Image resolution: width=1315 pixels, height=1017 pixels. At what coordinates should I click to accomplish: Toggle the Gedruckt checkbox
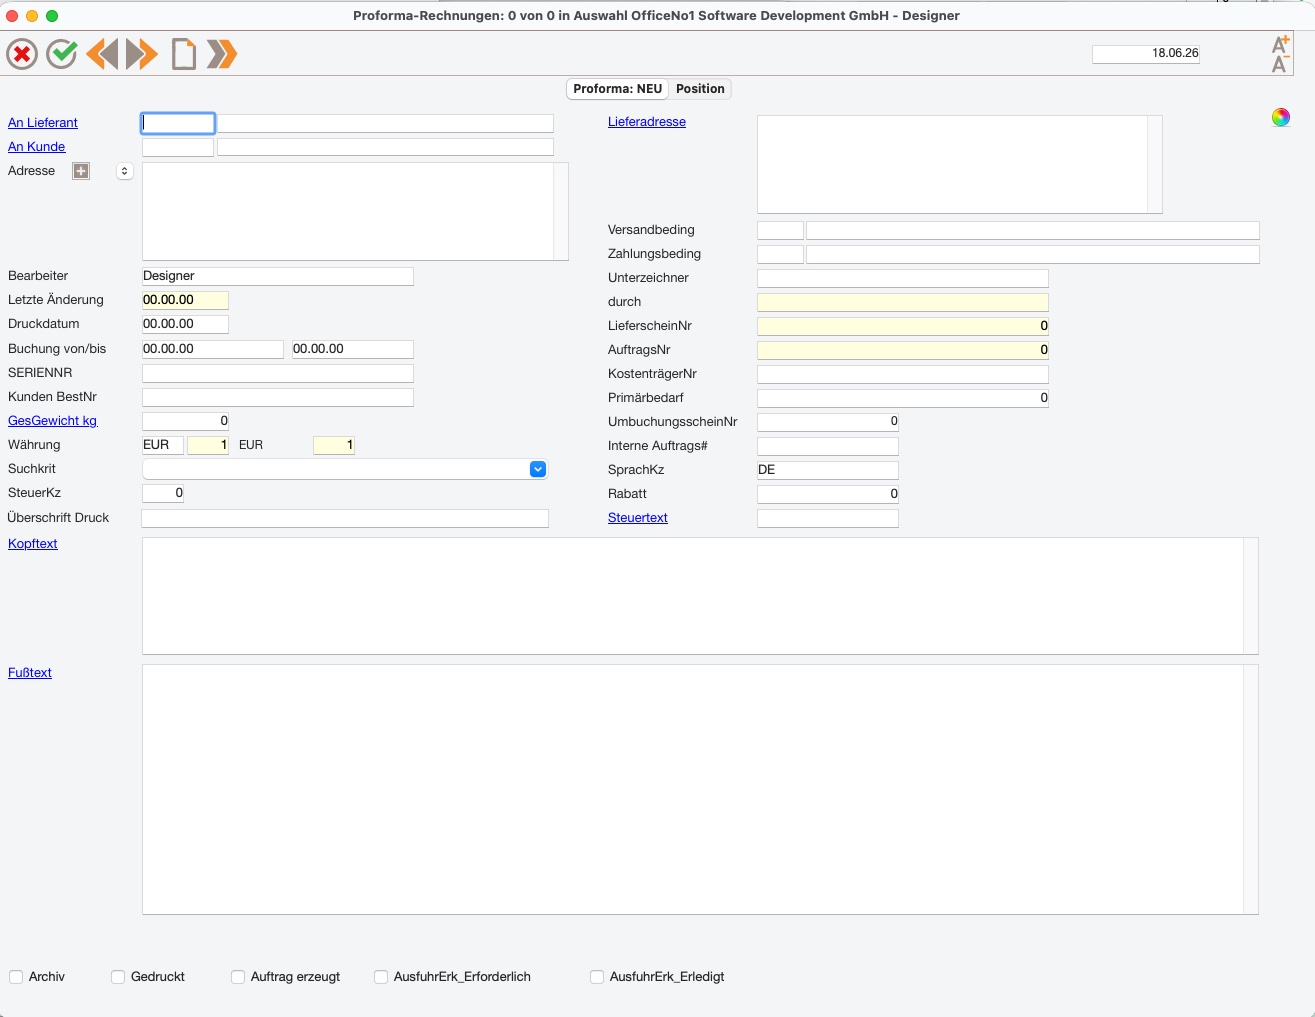click(118, 977)
